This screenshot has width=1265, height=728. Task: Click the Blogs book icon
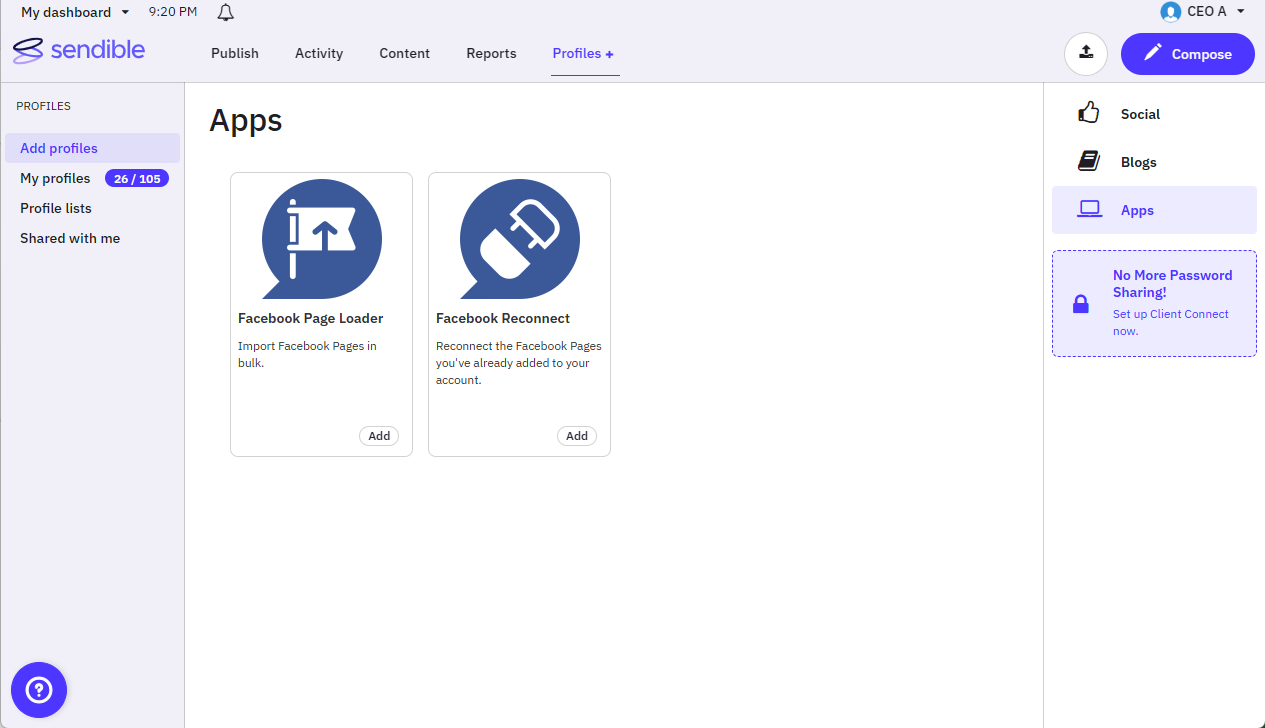pyautogui.click(x=1089, y=161)
